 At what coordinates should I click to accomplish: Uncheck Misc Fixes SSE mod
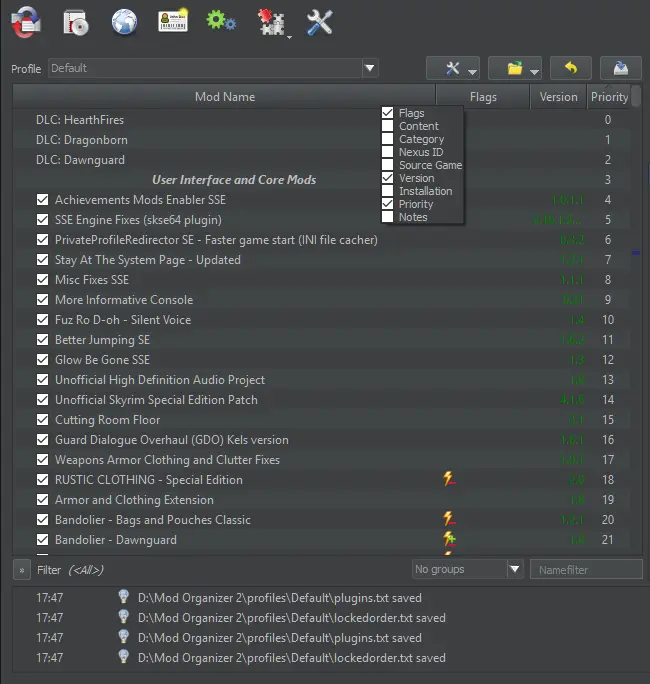pyautogui.click(x=42, y=280)
